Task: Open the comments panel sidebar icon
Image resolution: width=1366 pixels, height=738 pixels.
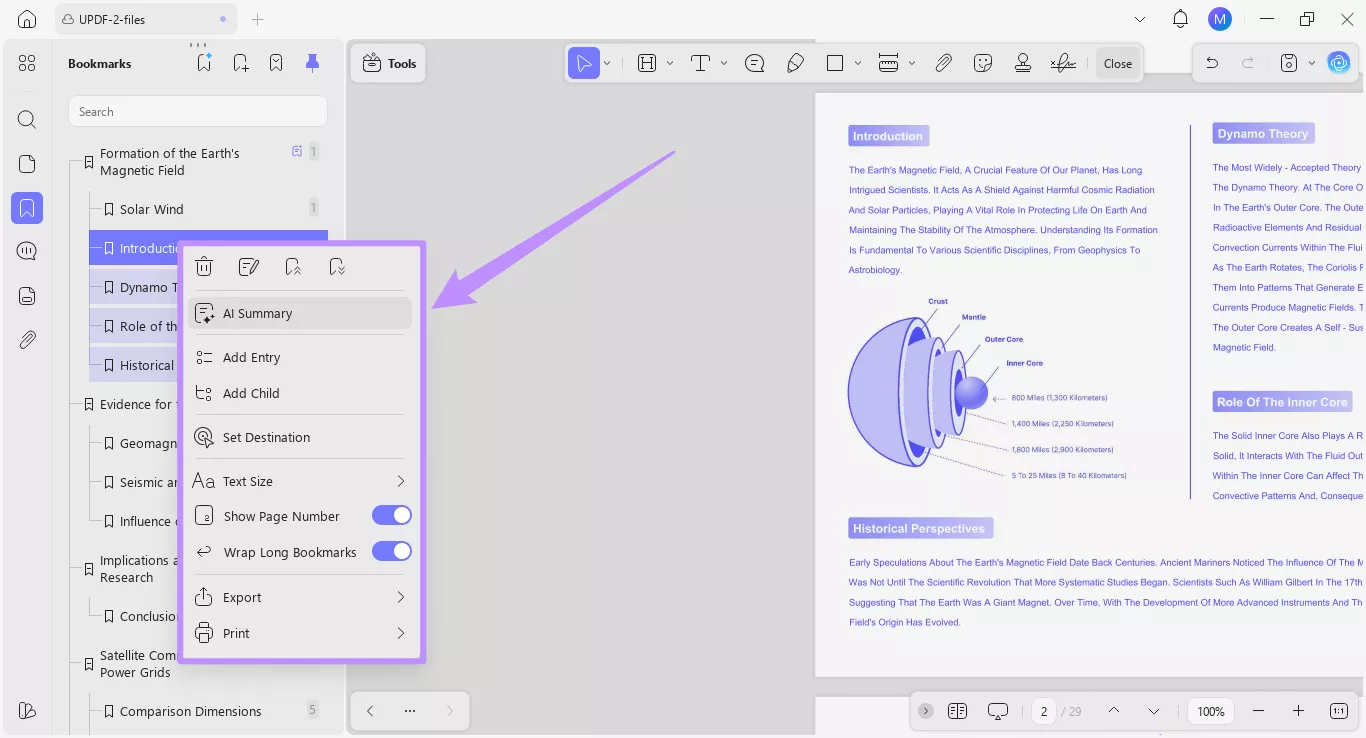Action: 27,251
